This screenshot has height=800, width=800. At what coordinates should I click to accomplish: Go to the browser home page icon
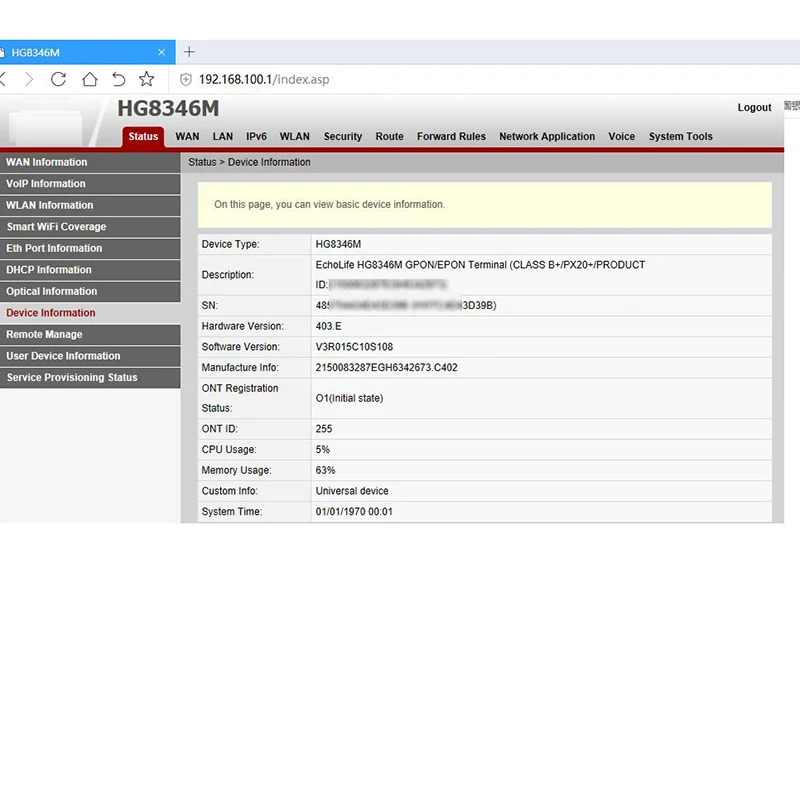(90, 79)
